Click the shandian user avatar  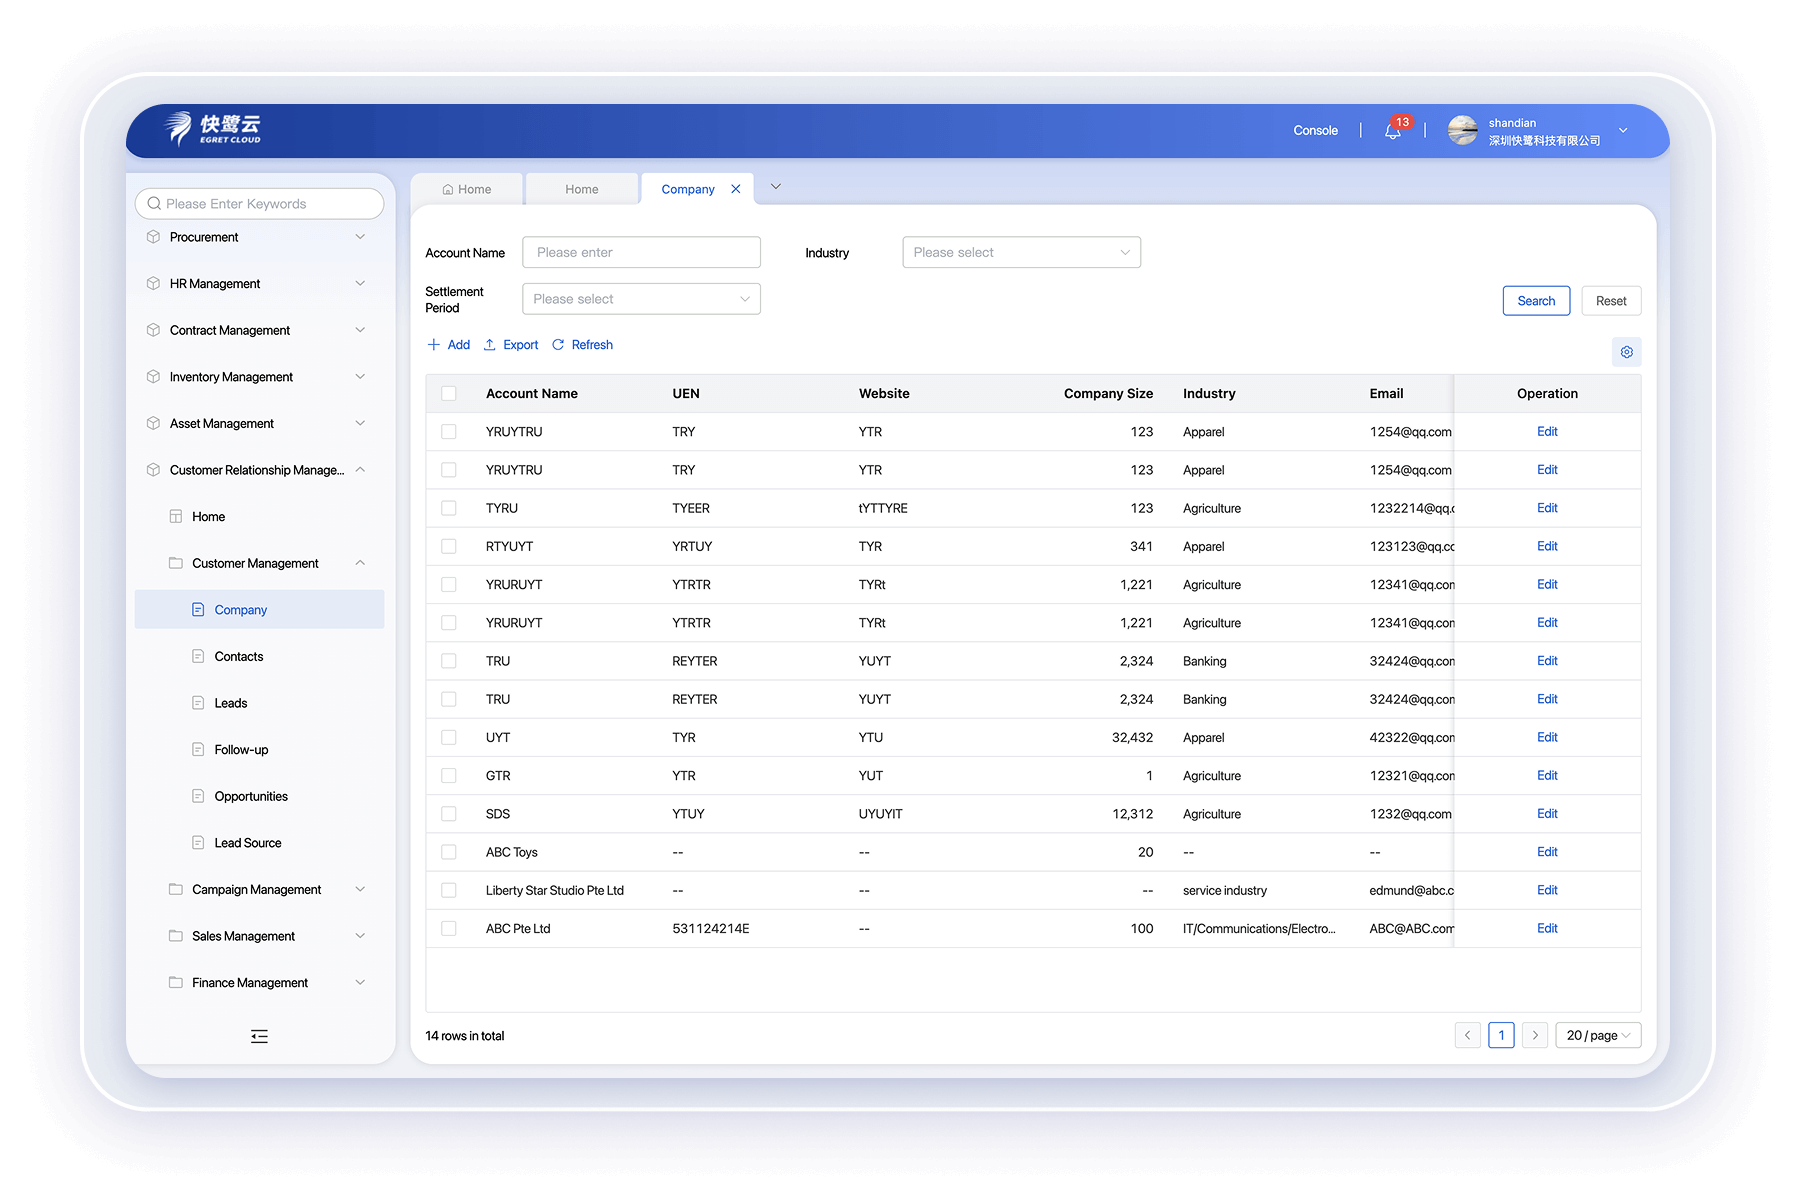pos(1462,130)
